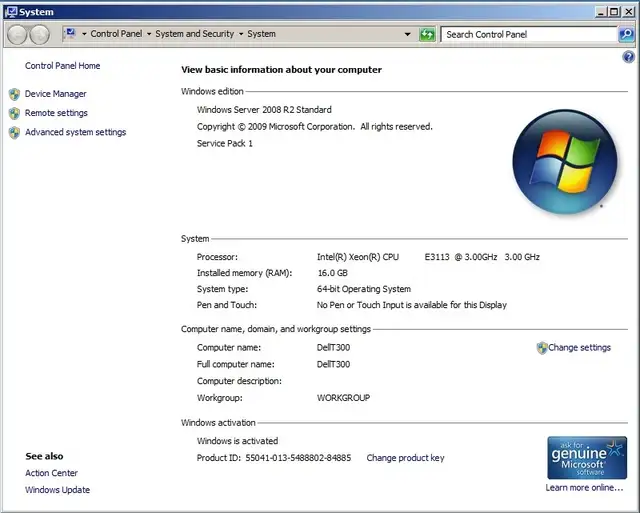The width and height of the screenshot is (640, 513).
Task: Select System and Security in the breadcrumb
Action: click(x=194, y=34)
